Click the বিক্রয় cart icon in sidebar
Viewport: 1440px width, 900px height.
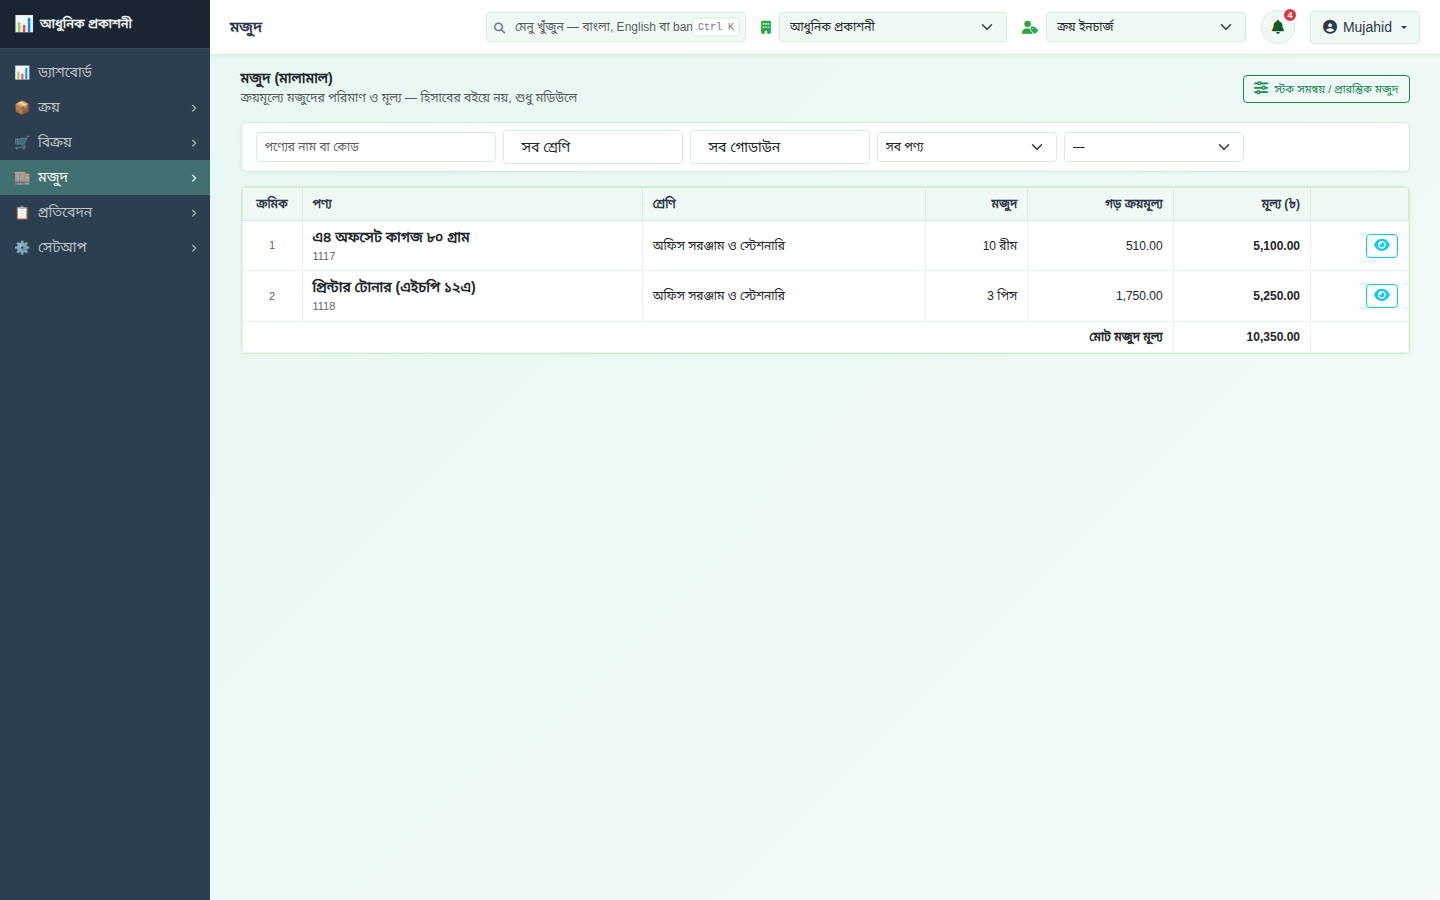(x=22, y=142)
